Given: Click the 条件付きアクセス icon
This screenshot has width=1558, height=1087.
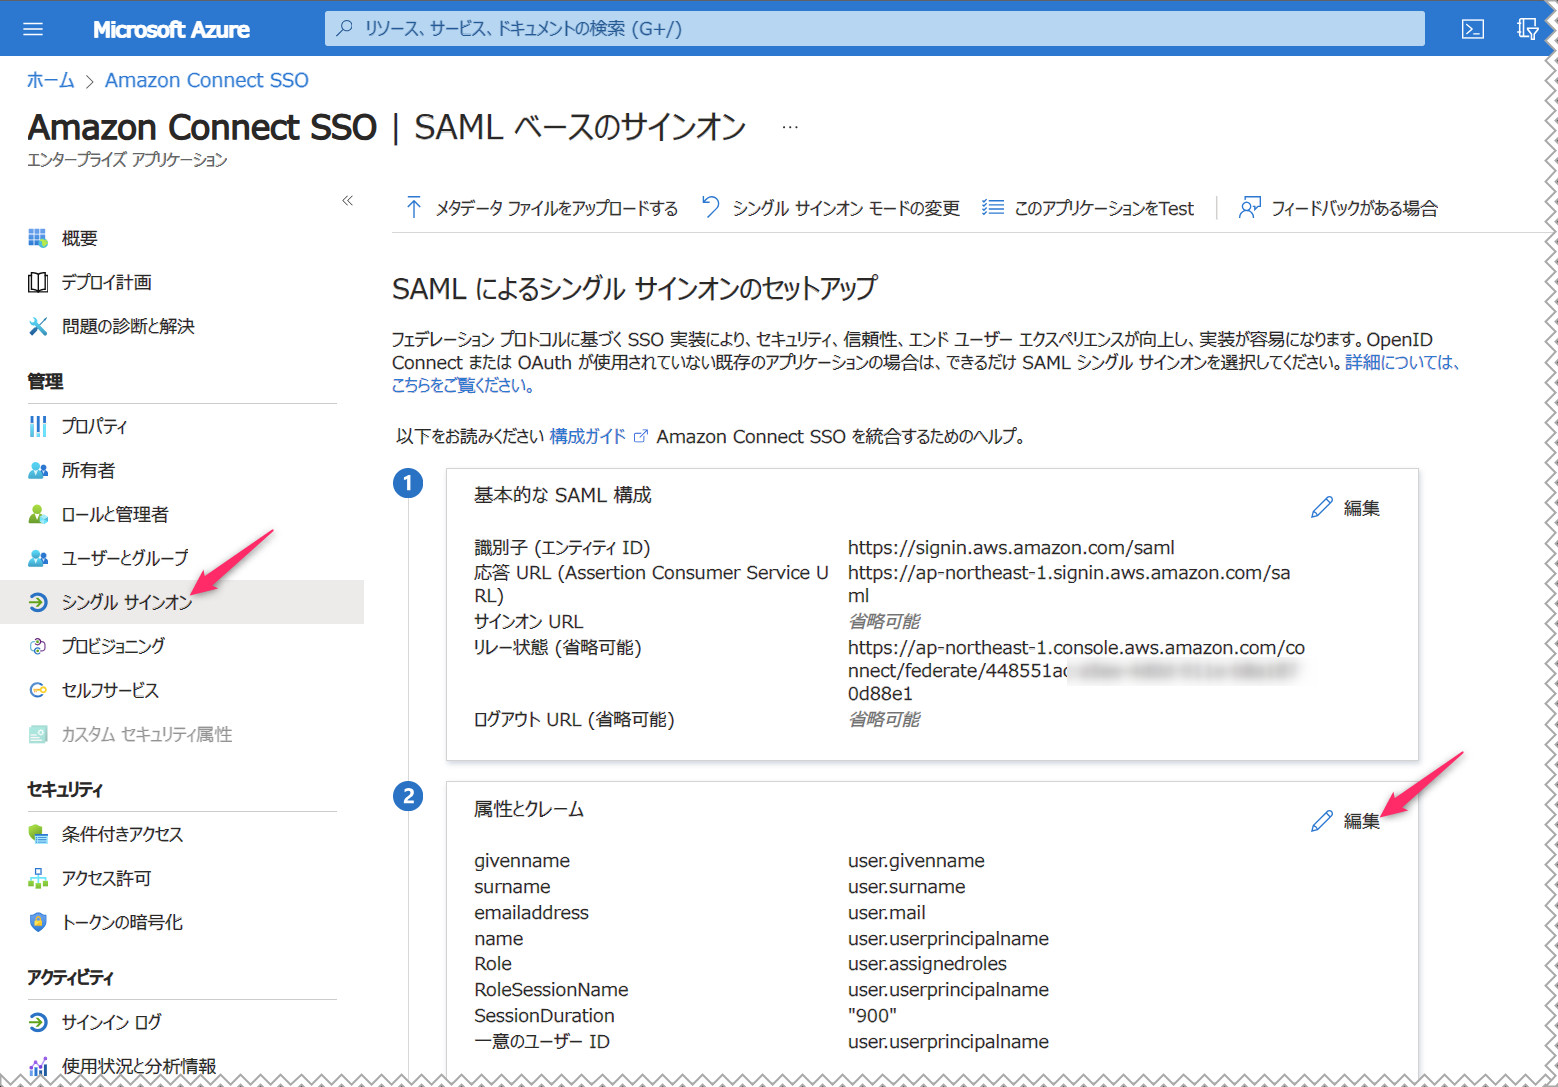Looking at the screenshot, I should [x=38, y=834].
